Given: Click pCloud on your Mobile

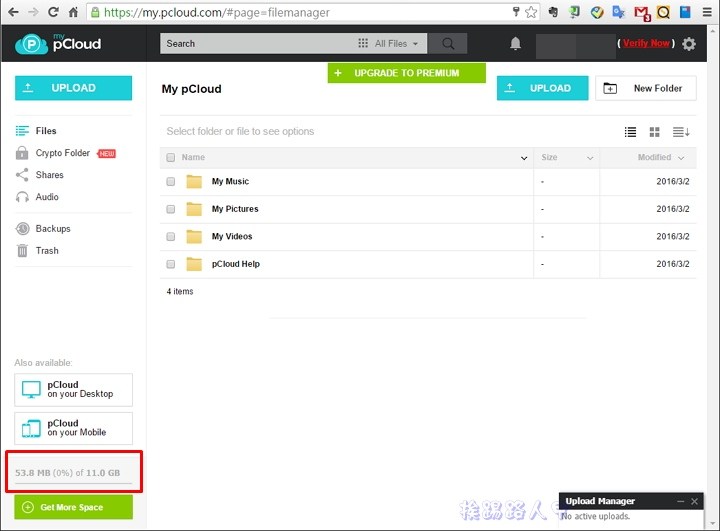Looking at the screenshot, I should click(73, 428).
